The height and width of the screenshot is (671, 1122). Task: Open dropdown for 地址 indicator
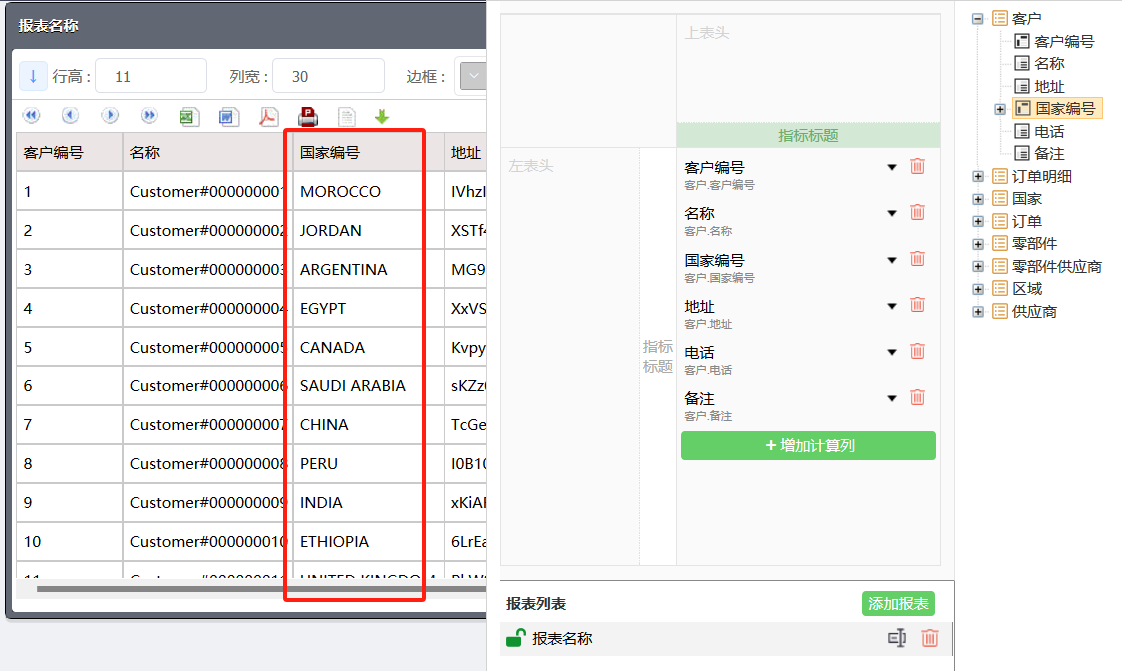pos(892,306)
